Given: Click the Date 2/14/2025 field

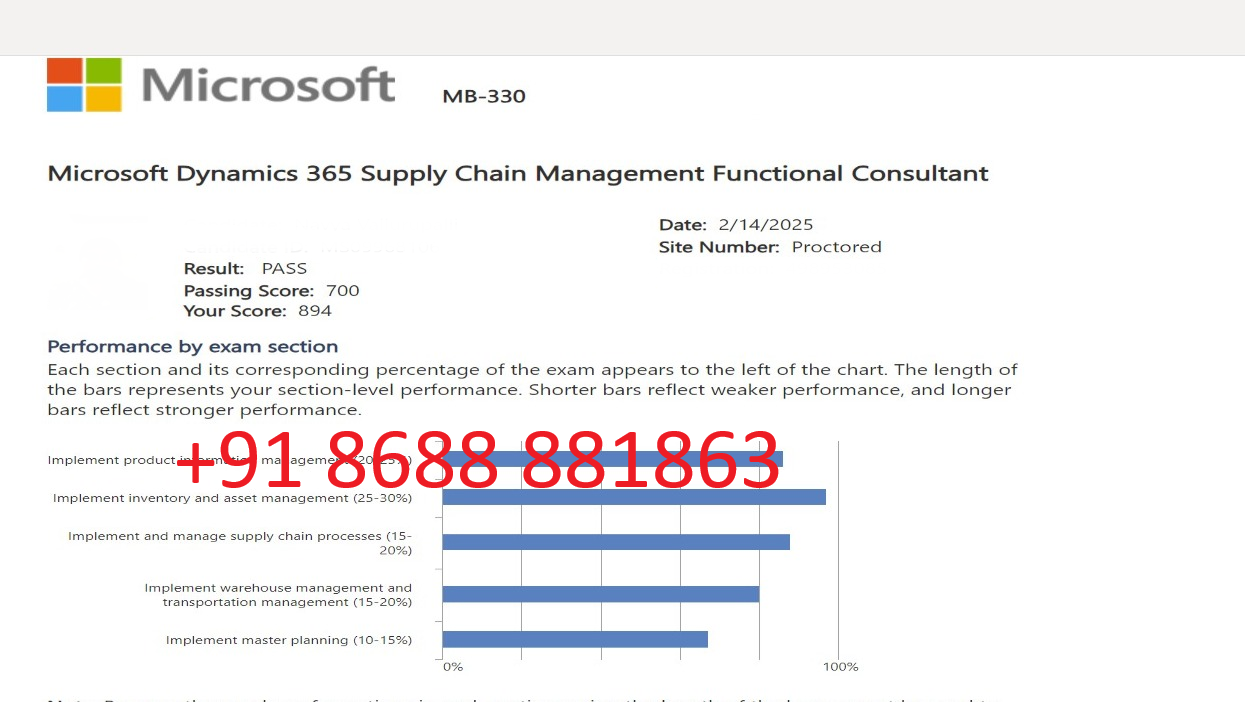Looking at the screenshot, I should click(x=736, y=225).
